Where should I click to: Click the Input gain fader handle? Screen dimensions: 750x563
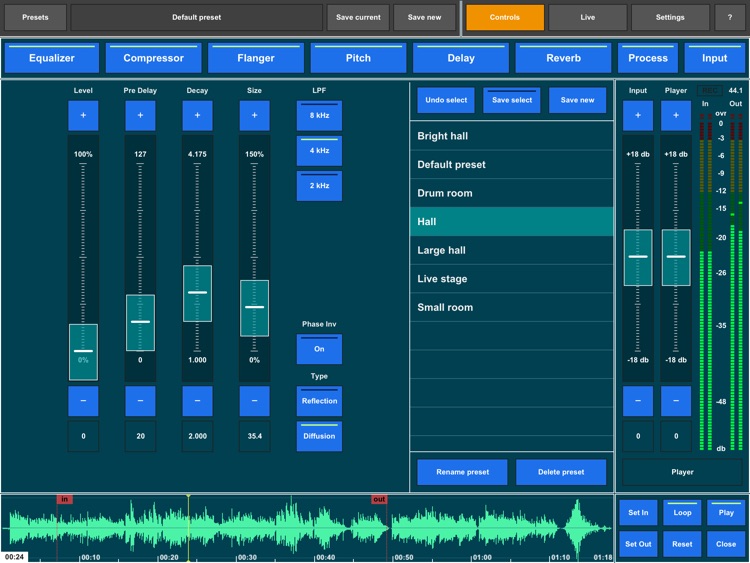638,257
